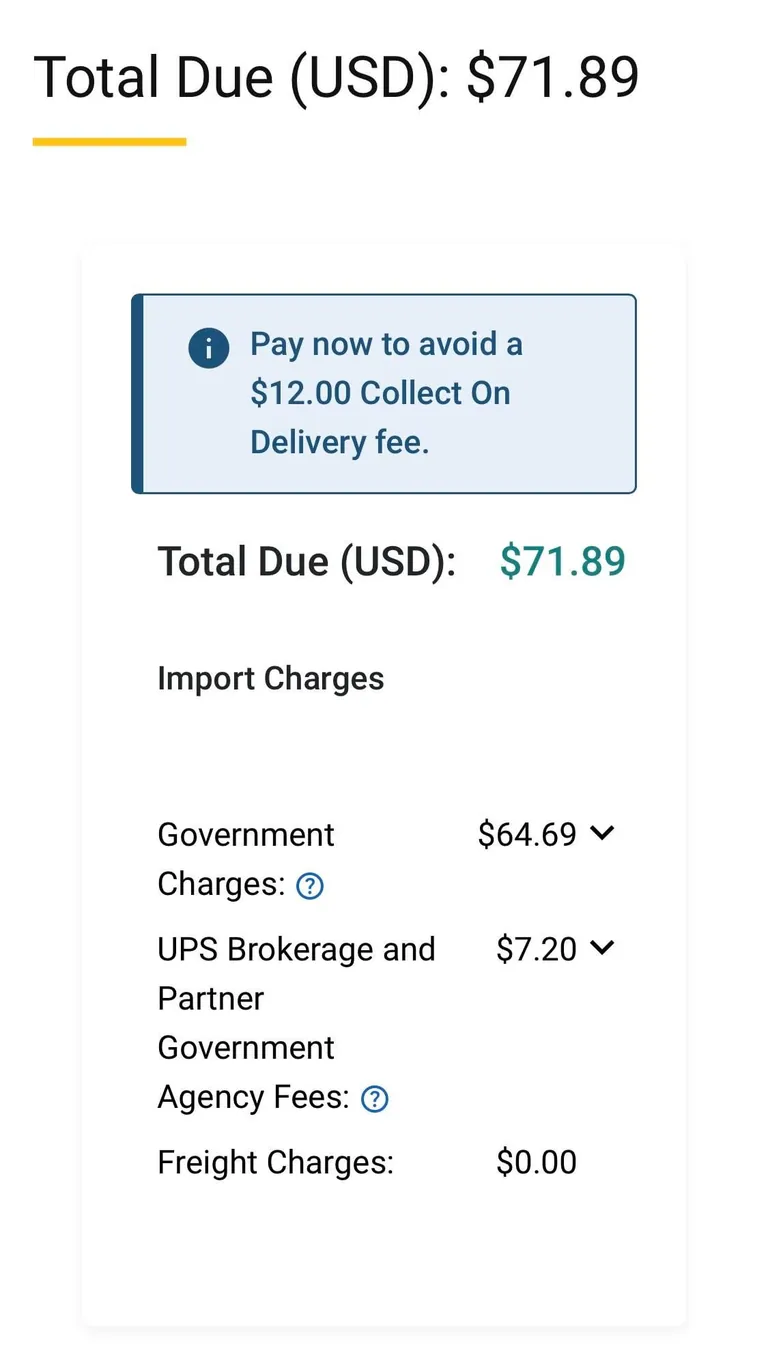Click the Pay now banner text

385,392
